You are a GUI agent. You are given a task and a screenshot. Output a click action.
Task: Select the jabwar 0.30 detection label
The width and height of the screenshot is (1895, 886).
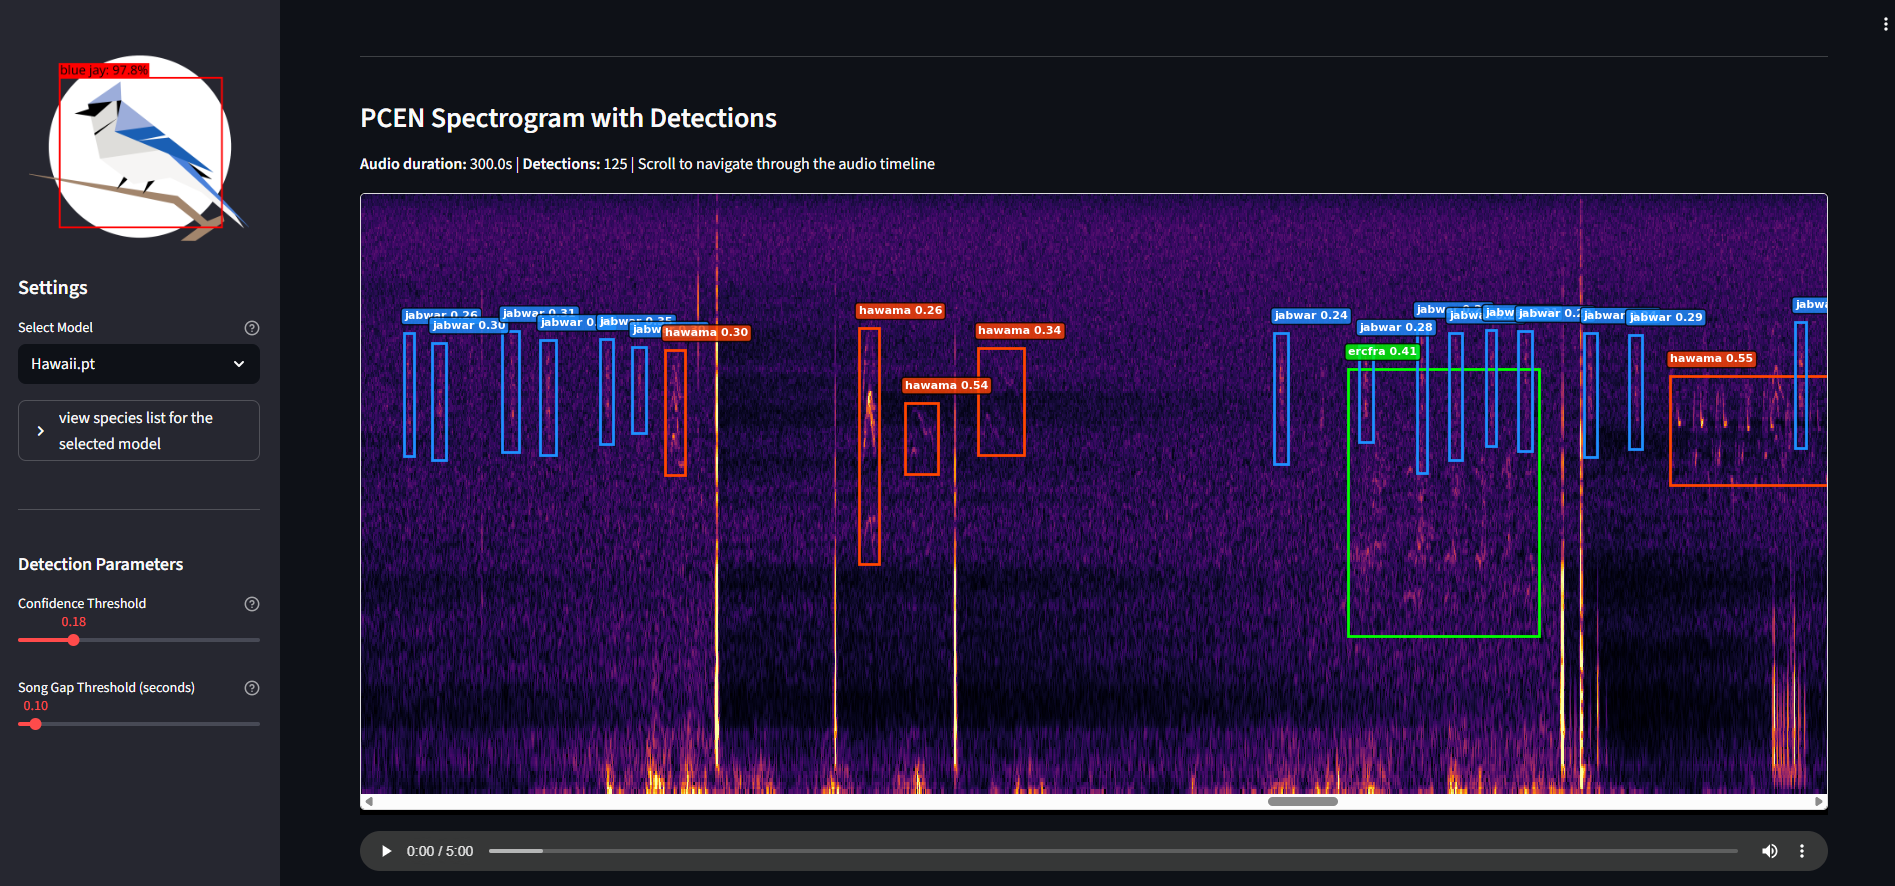pos(469,325)
